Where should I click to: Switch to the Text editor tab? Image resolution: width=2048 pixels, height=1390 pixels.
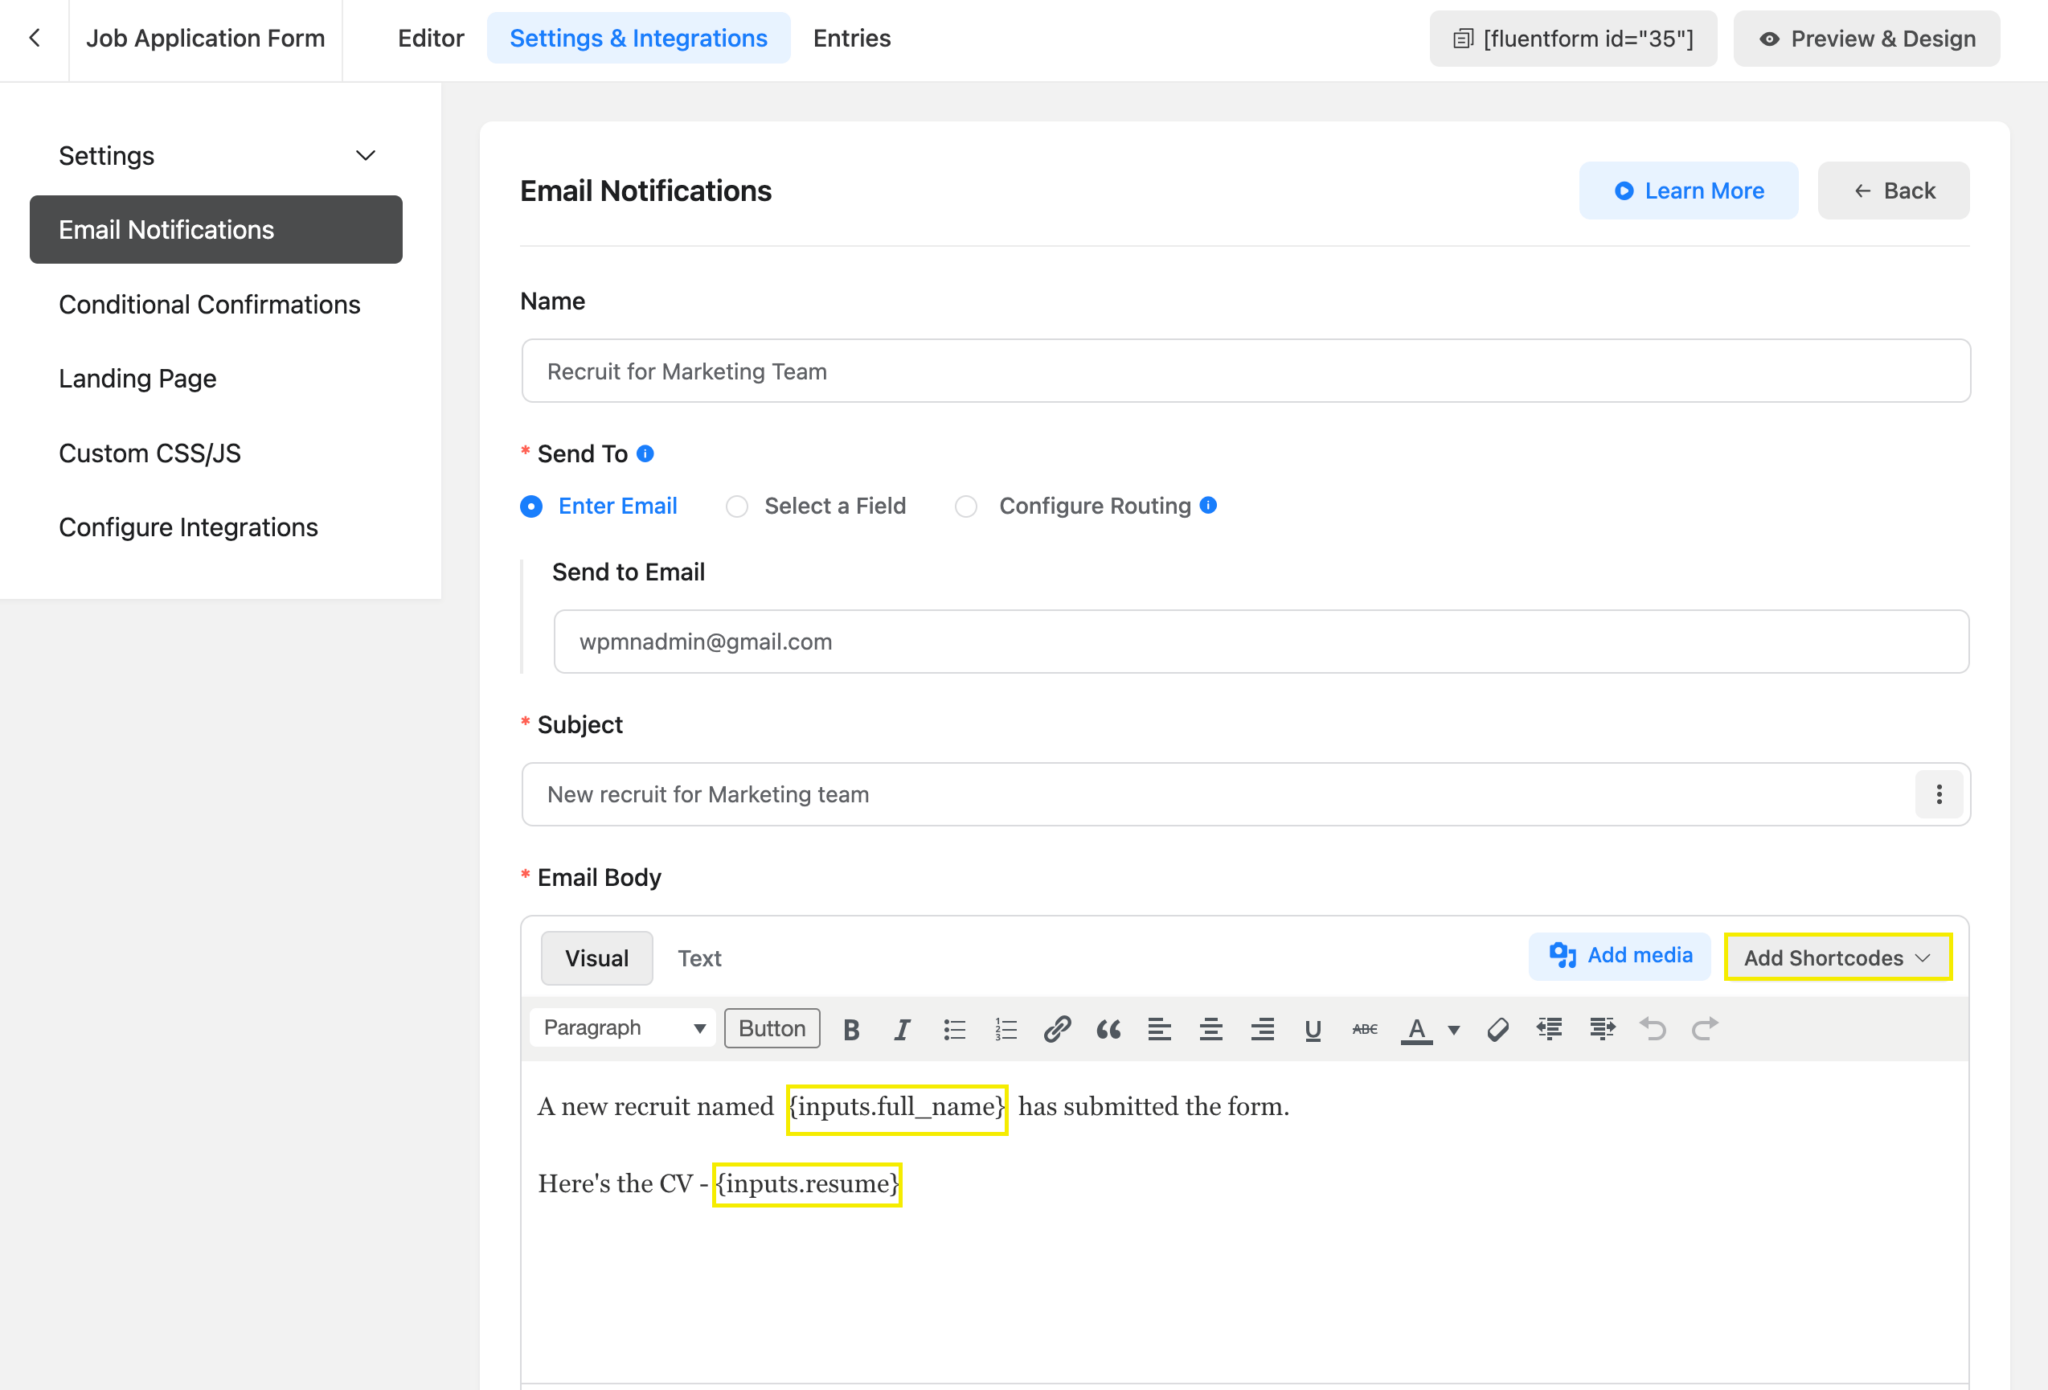[699, 957]
